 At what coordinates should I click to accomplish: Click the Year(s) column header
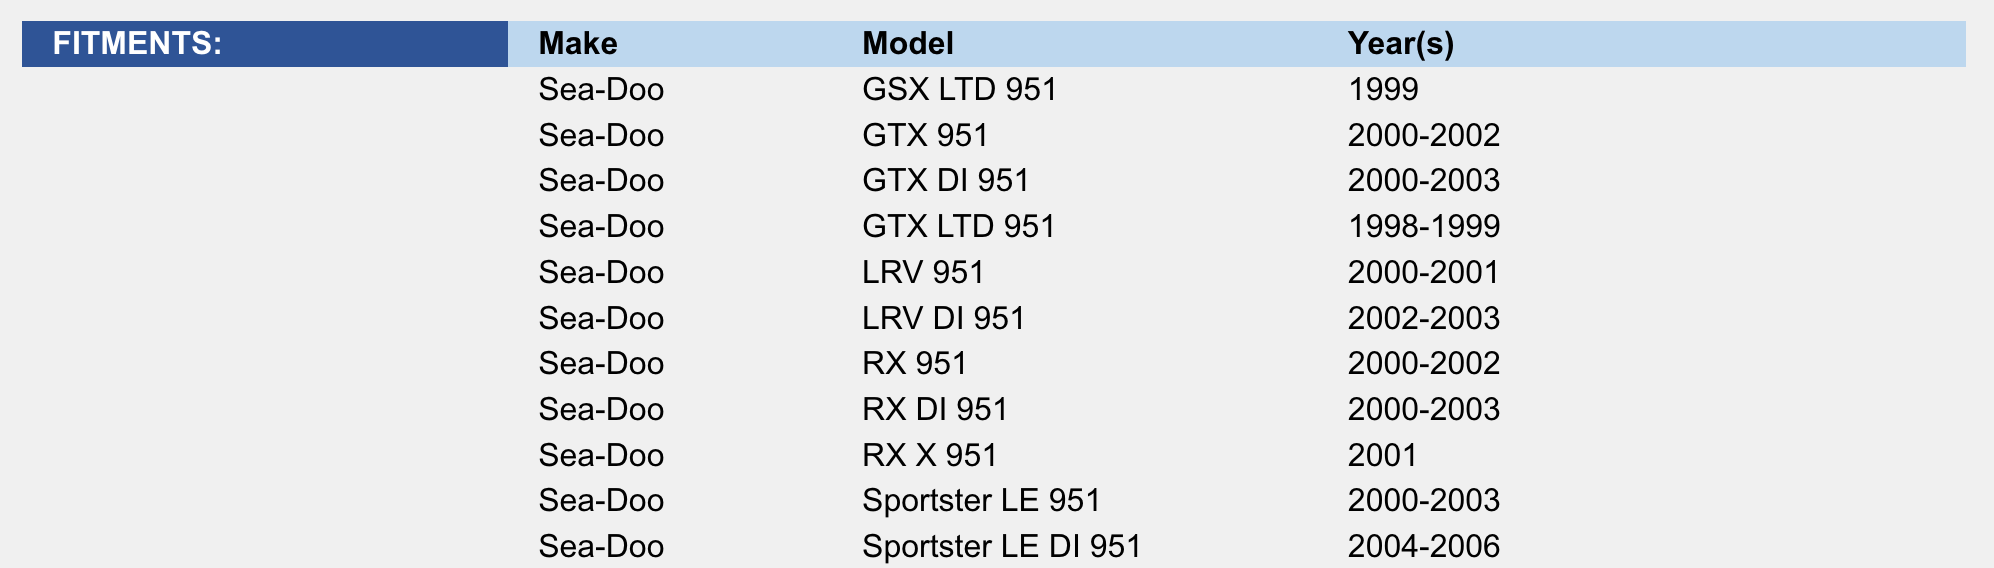click(1401, 44)
